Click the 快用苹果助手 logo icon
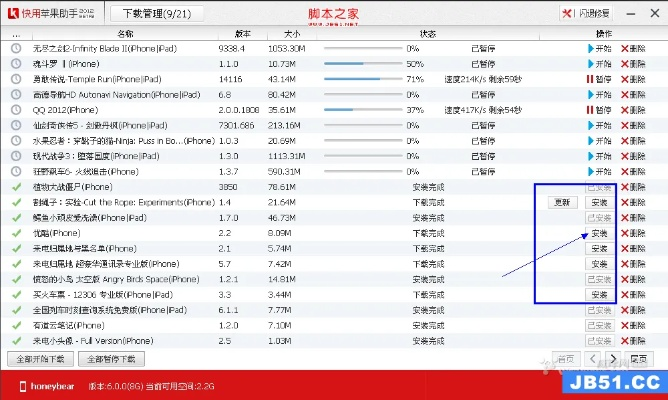The height and width of the screenshot is (400, 668). [12, 13]
